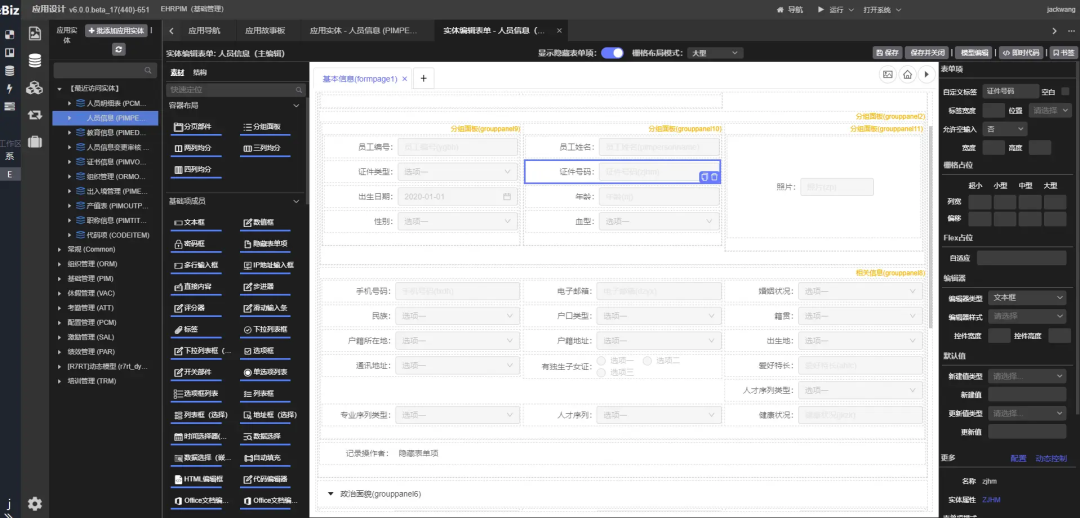Add a new form page with plus icon
The image size is (1080, 518).
coord(423,78)
